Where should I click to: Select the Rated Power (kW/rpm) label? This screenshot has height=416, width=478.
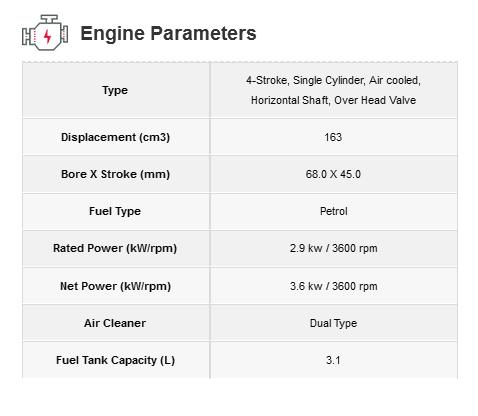115,248
